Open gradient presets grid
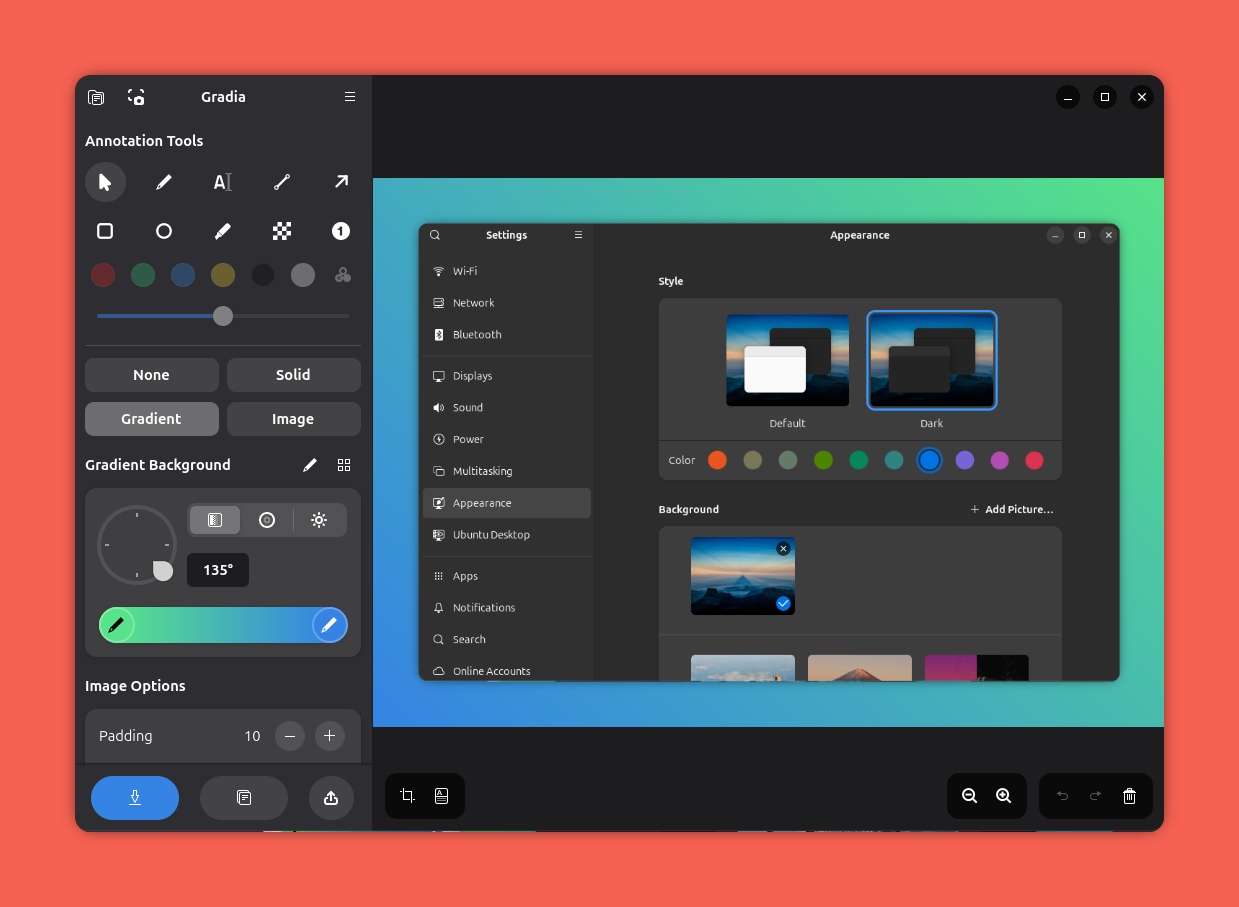Image resolution: width=1239 pixels, height=907 pixels. coord(344,465)
